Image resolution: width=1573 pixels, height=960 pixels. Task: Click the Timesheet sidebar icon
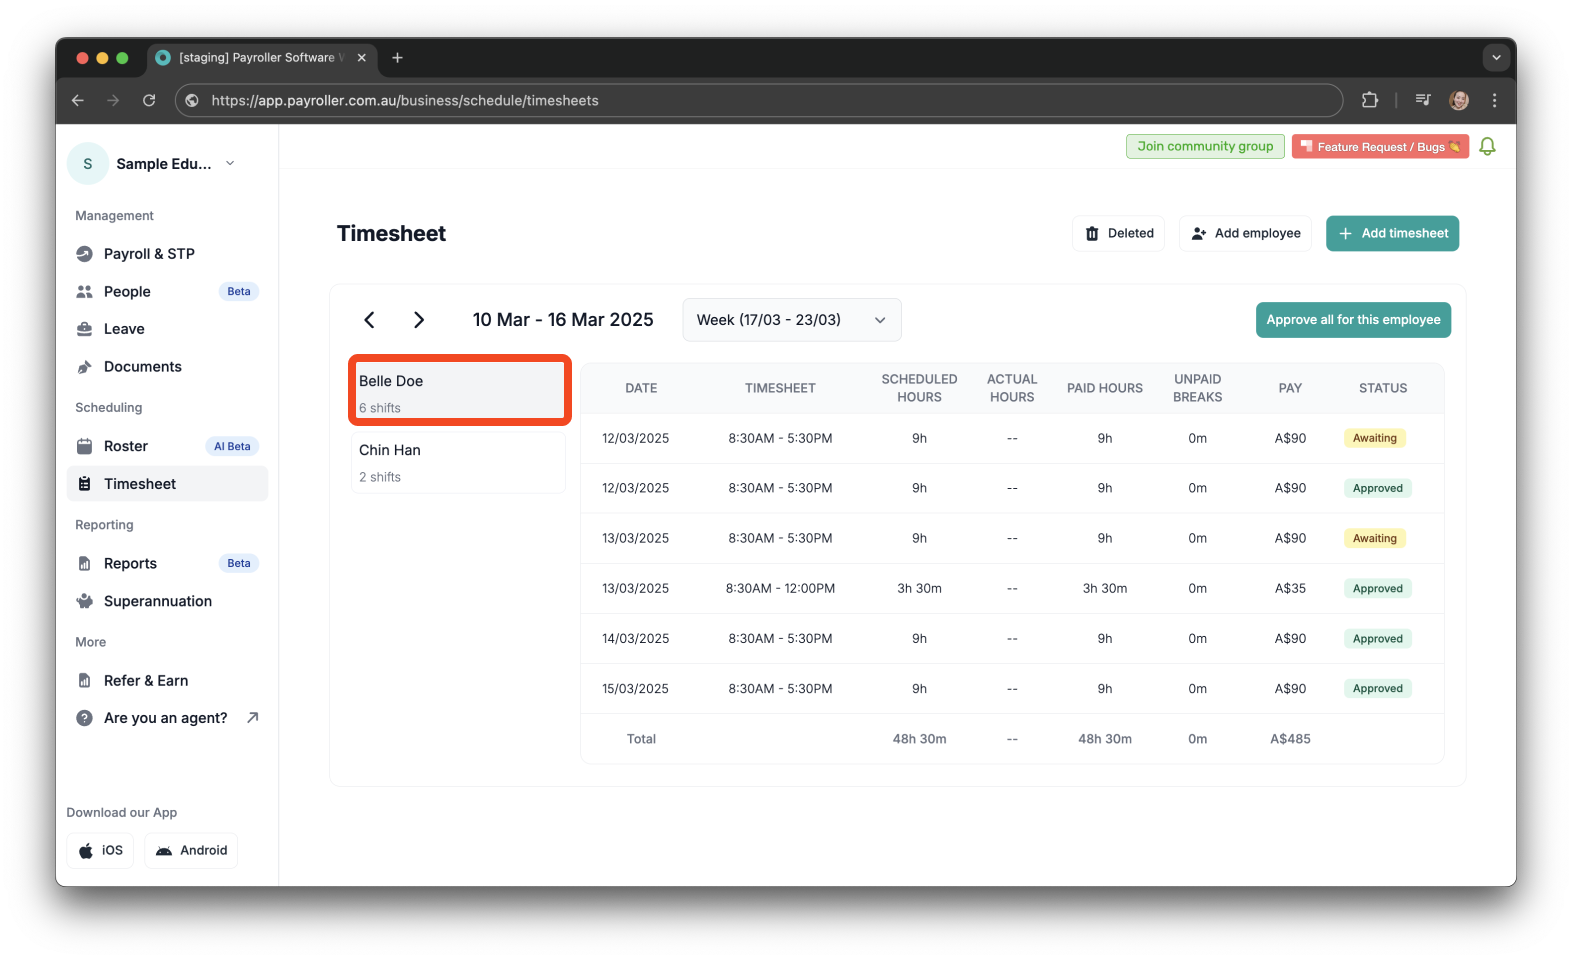coord(85,484)
